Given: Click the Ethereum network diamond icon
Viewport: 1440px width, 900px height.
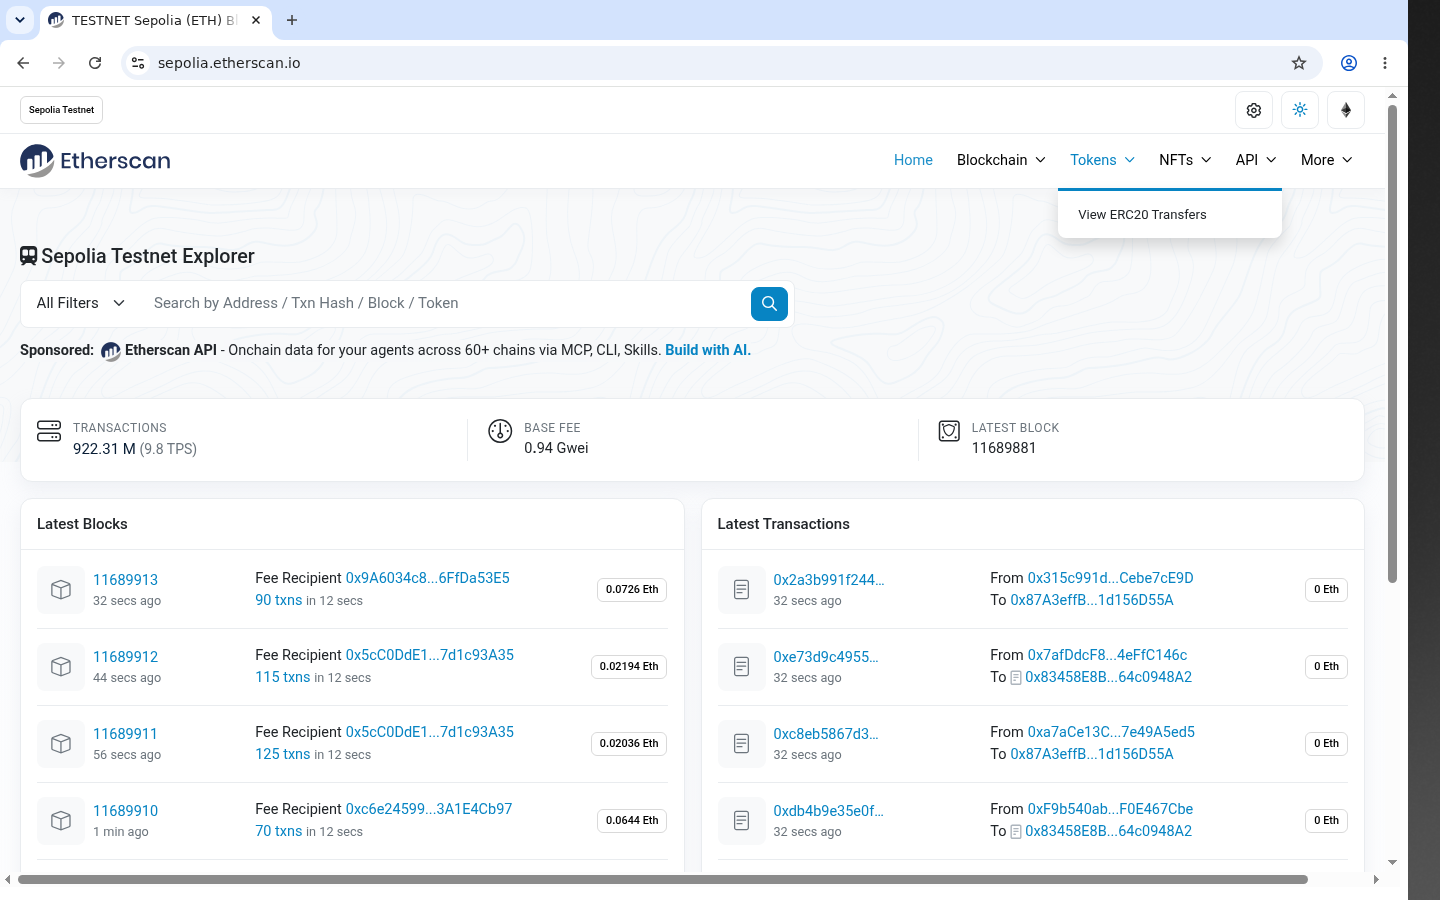Looking at the screenshot, I should (x=1346, y=110).
